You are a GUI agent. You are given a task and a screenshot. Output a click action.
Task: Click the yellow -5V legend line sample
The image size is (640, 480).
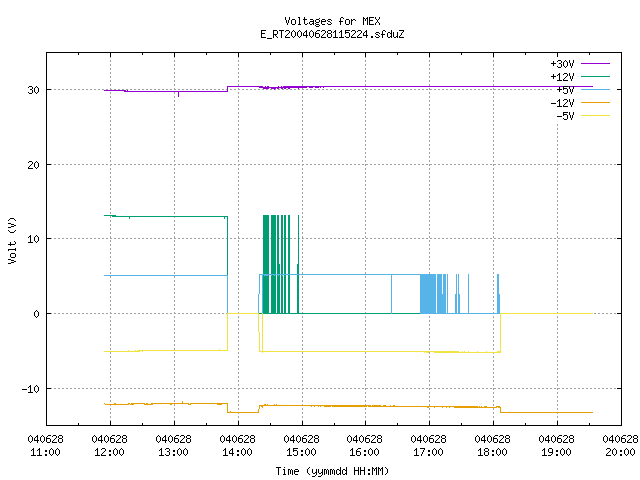(x=595, y=116)
